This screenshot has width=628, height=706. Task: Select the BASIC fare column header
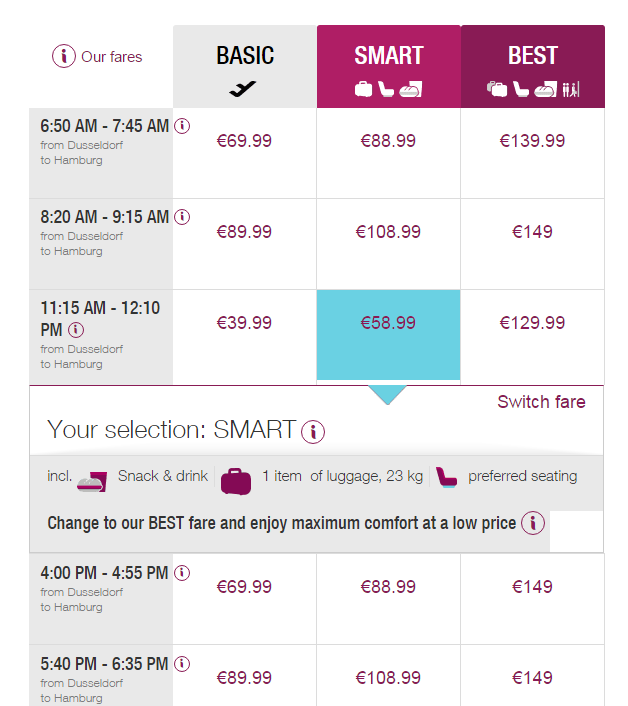tap(245, 67)
